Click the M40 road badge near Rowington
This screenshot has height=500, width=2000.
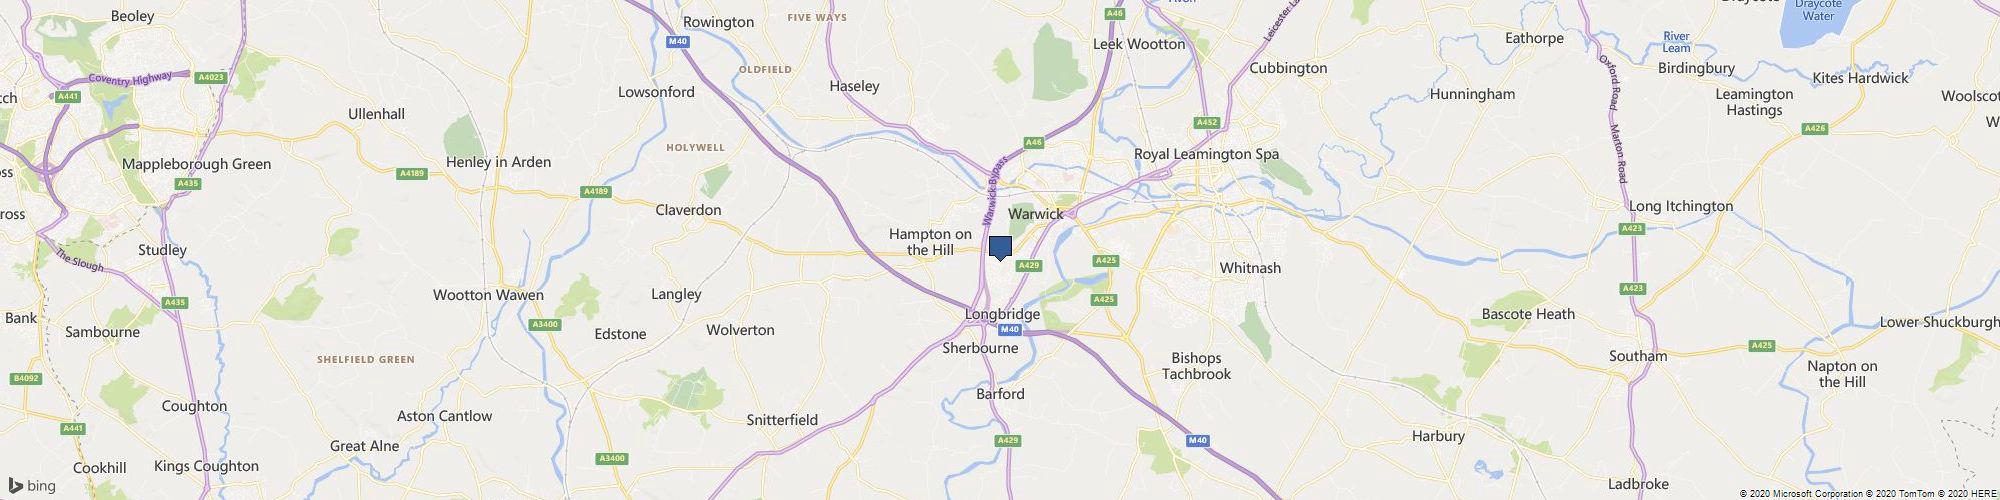pyautogui.click(x=678, y=41)
